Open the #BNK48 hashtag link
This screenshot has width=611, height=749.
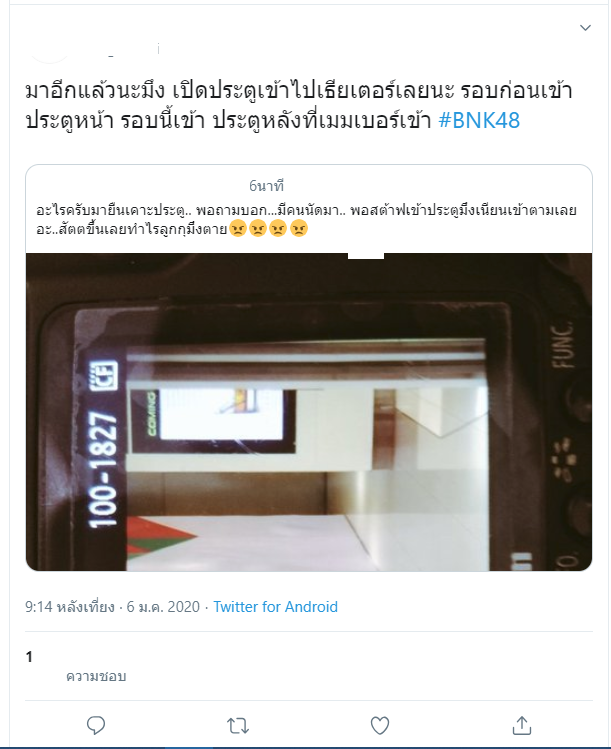coord(479,120)
